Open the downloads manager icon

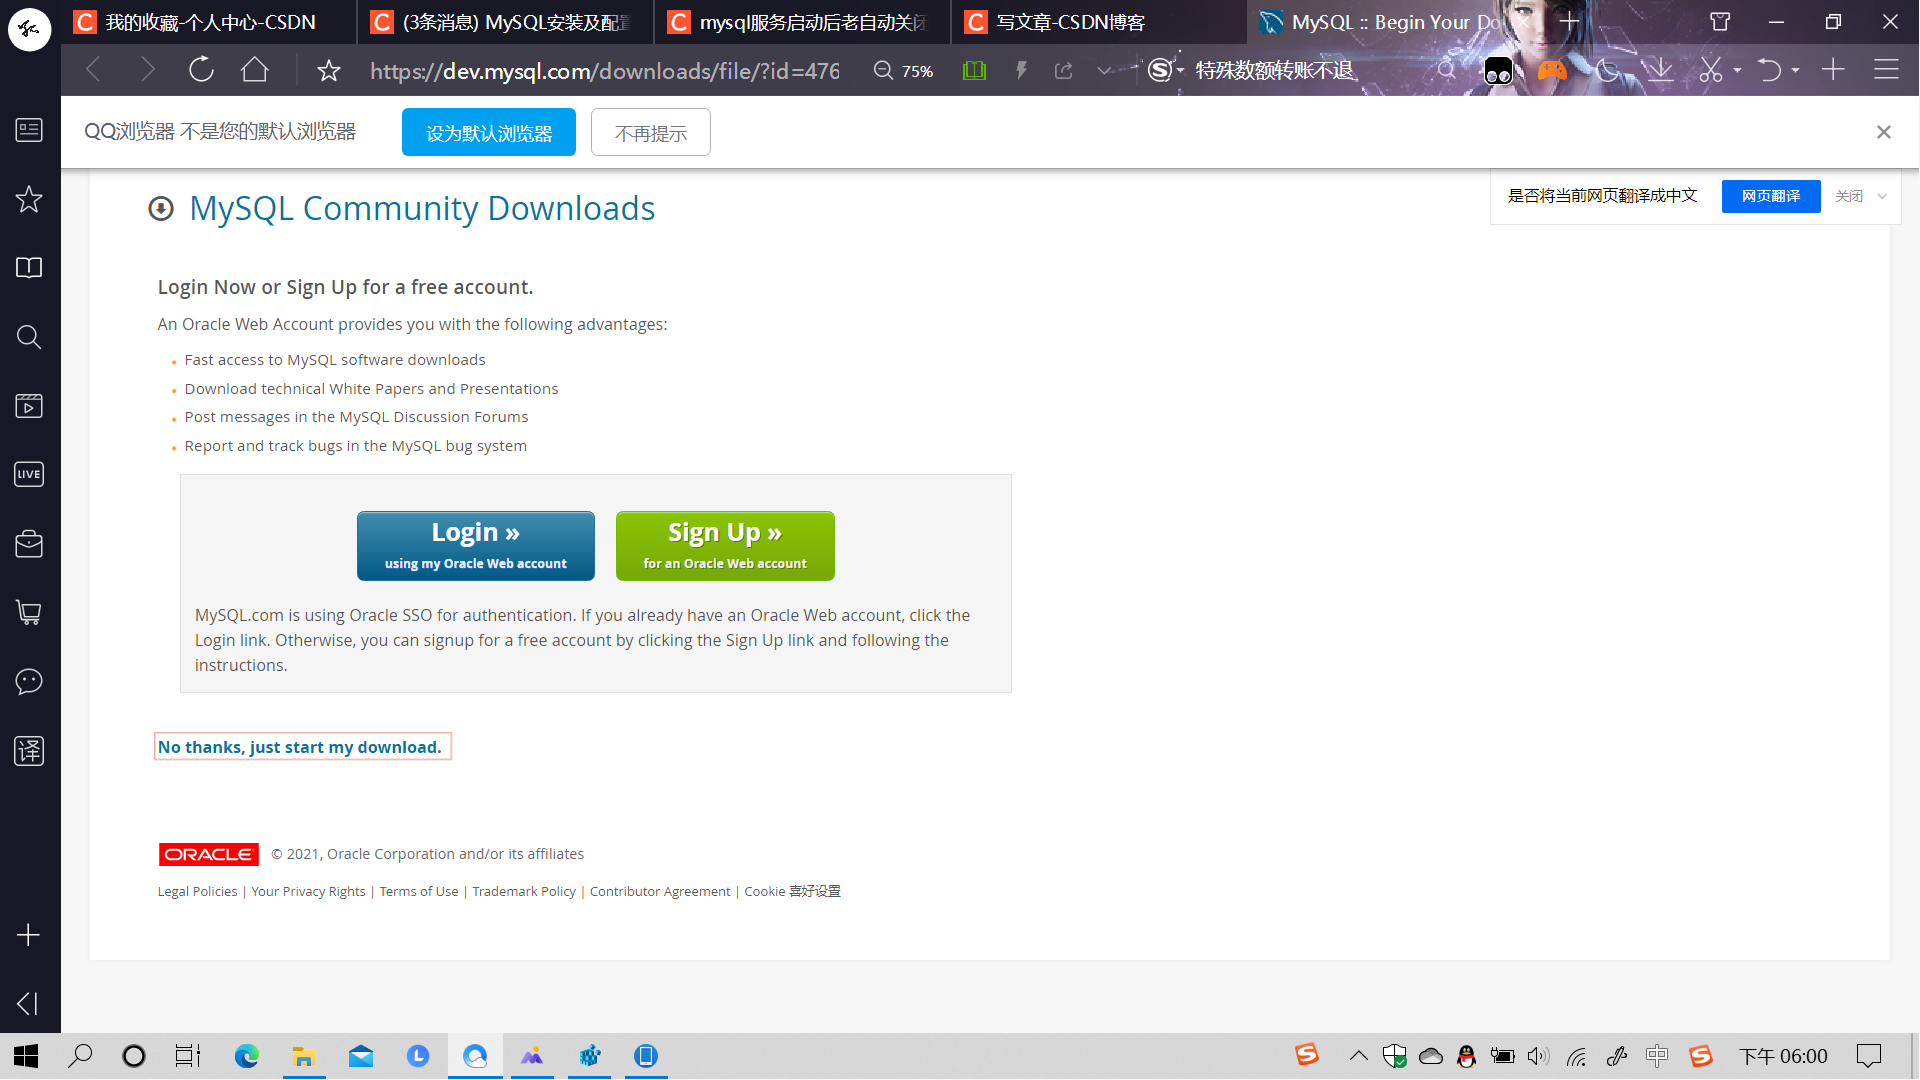click(1660, 70)
